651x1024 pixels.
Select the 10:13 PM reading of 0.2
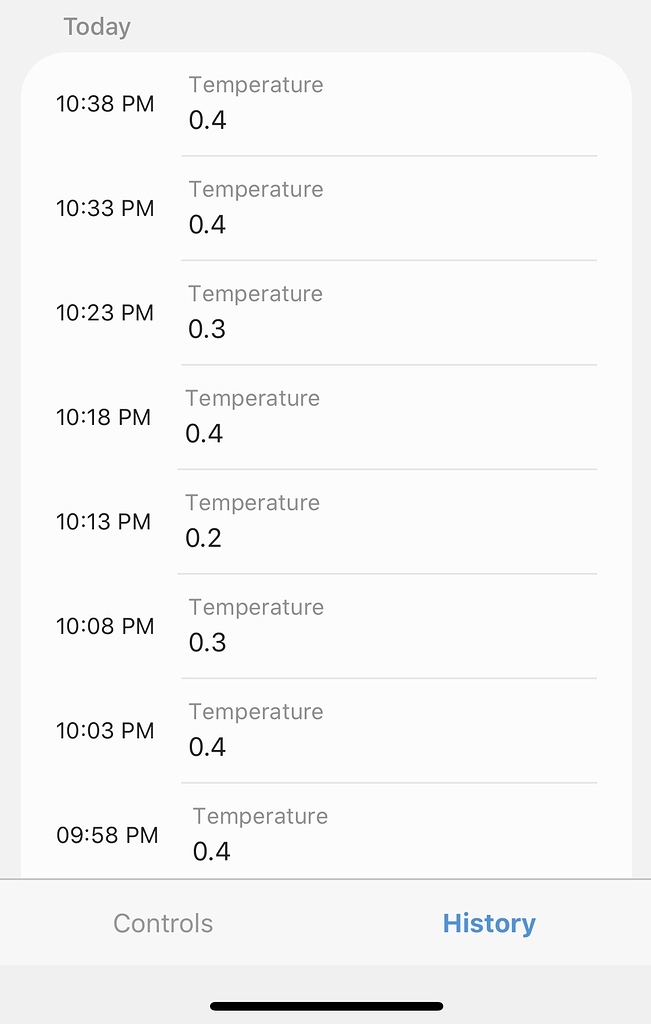point(325,521)
